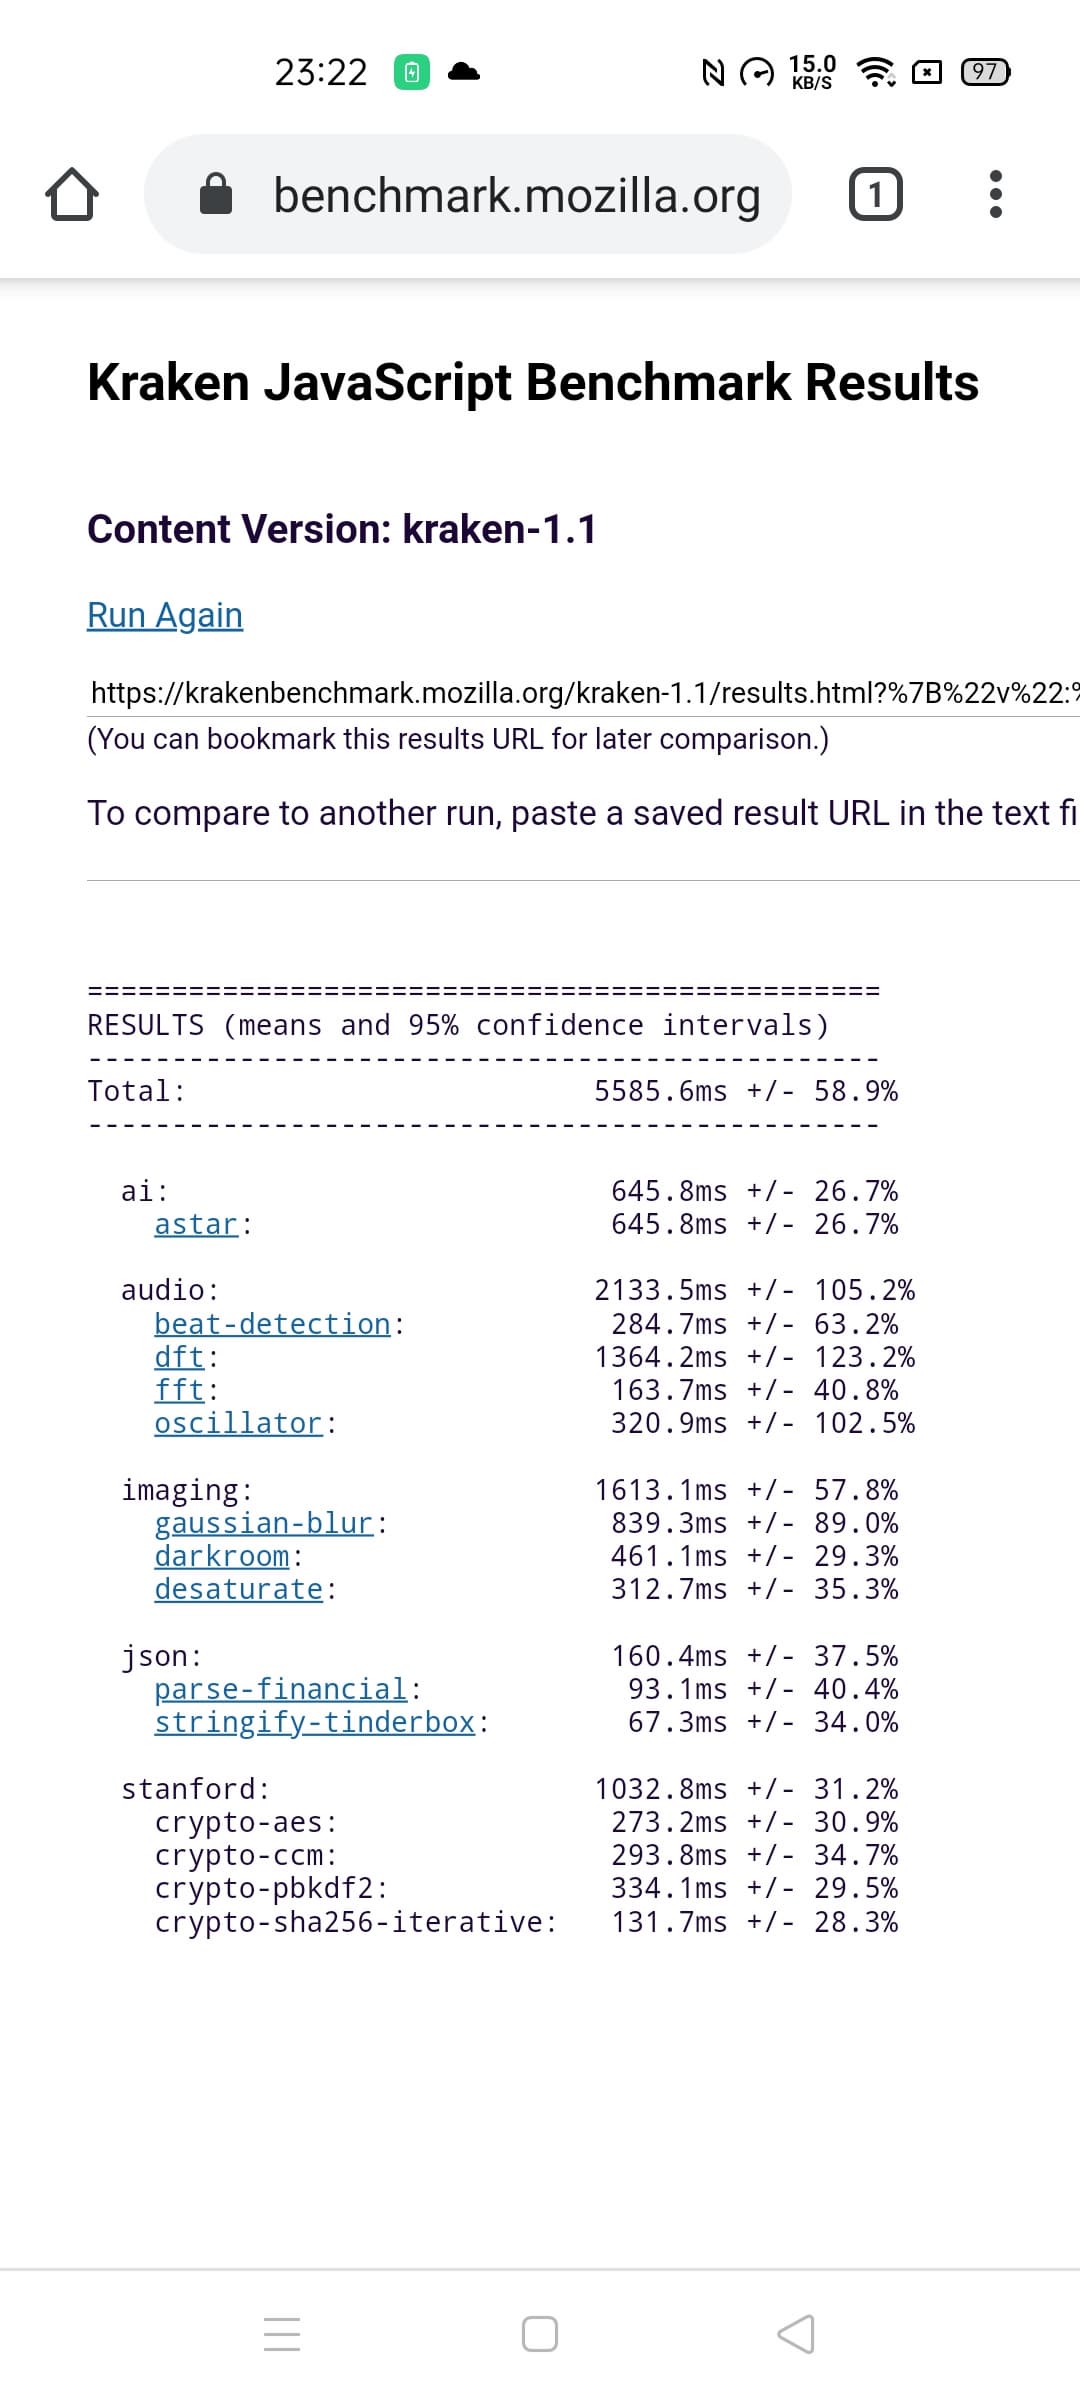Click the Run Again link
The width and height of the screenshot is (1080, 2400).
point(165,615)
